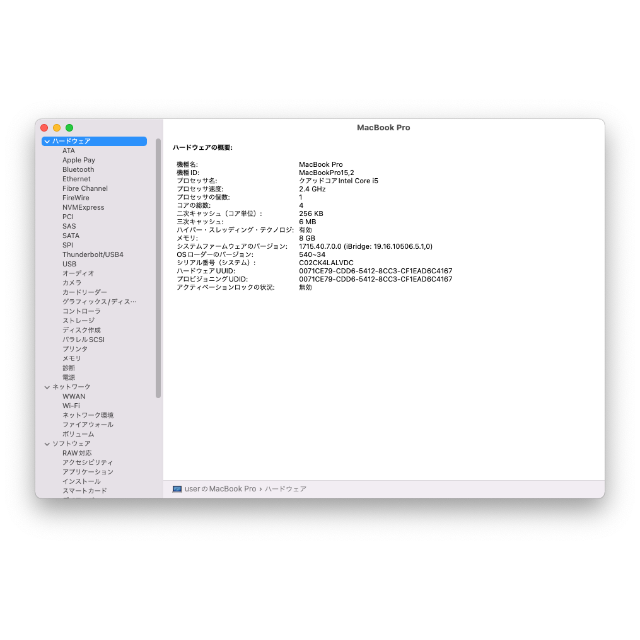The width and height of the screenshot is (640, 640).
Task: Click the memory value 8 GB
Action: coord(307,238)
